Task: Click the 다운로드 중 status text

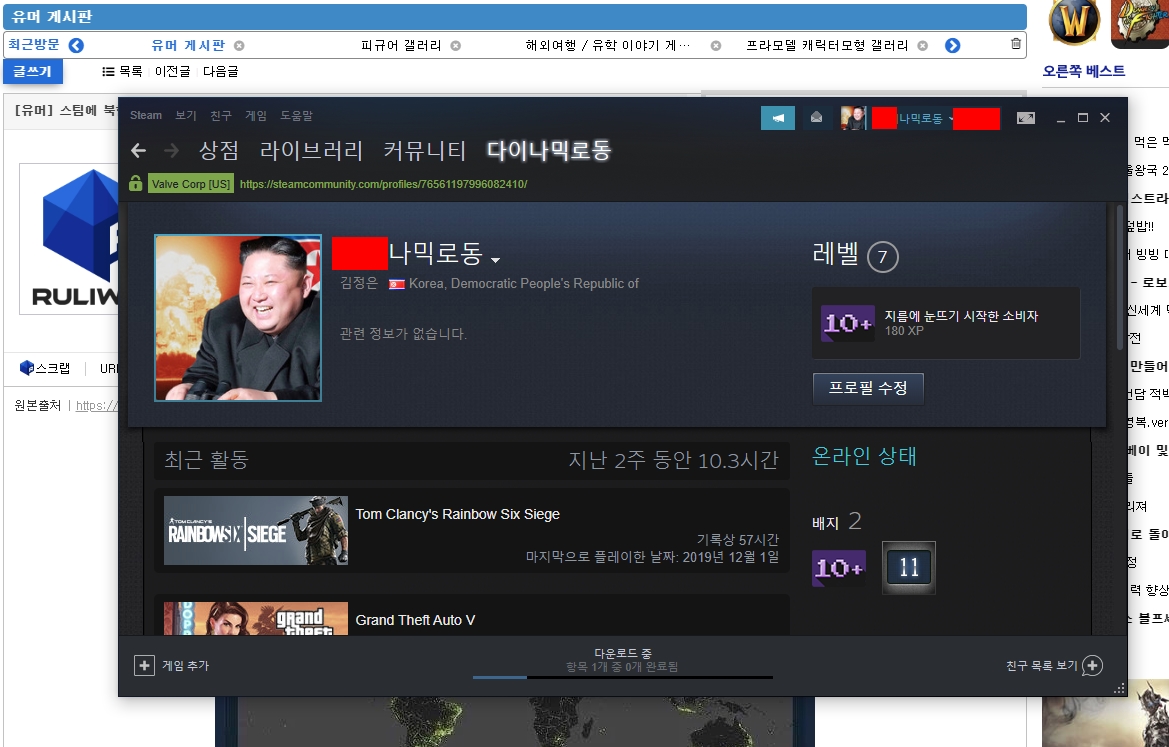Action: coord(623,653)
